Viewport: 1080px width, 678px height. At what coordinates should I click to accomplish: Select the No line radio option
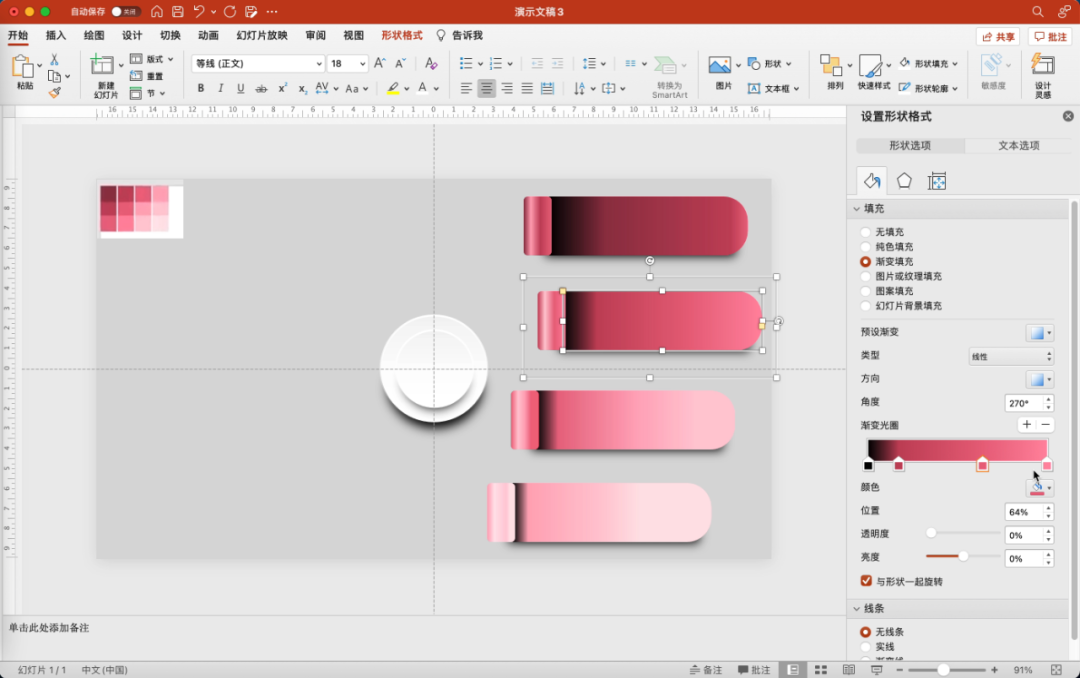click(865, 632)
